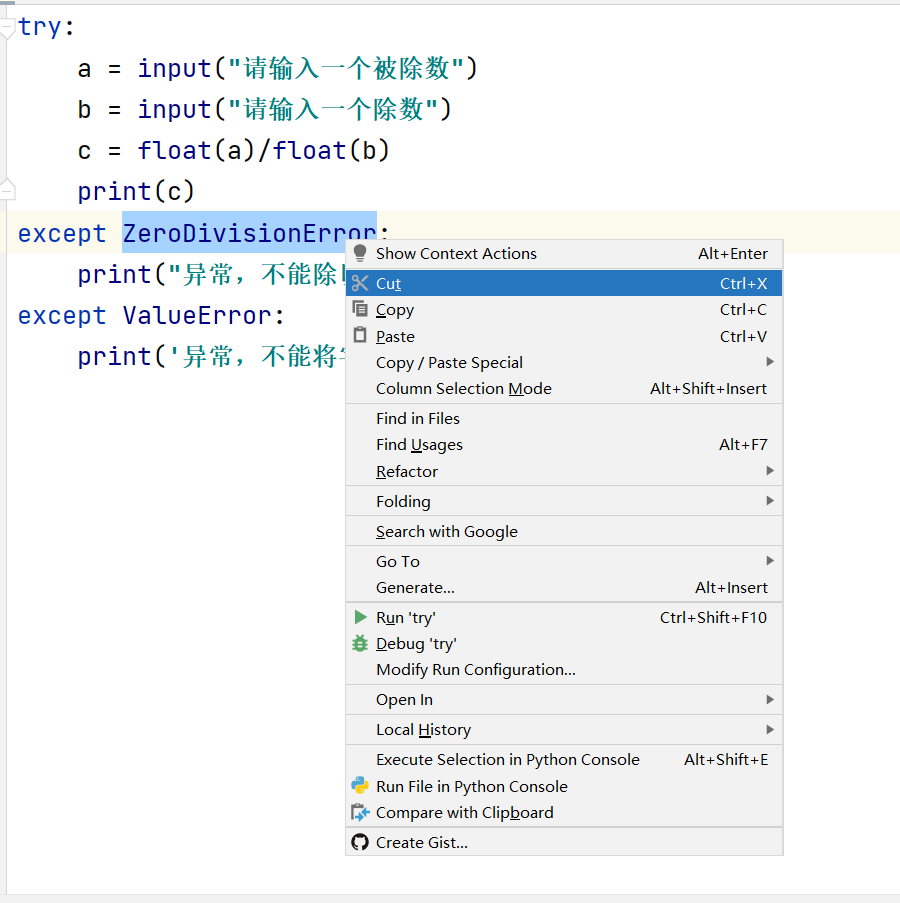Click the Alt+Shift+E shortcut label
This screenshot has height=903, width=900.
[726, 760]
